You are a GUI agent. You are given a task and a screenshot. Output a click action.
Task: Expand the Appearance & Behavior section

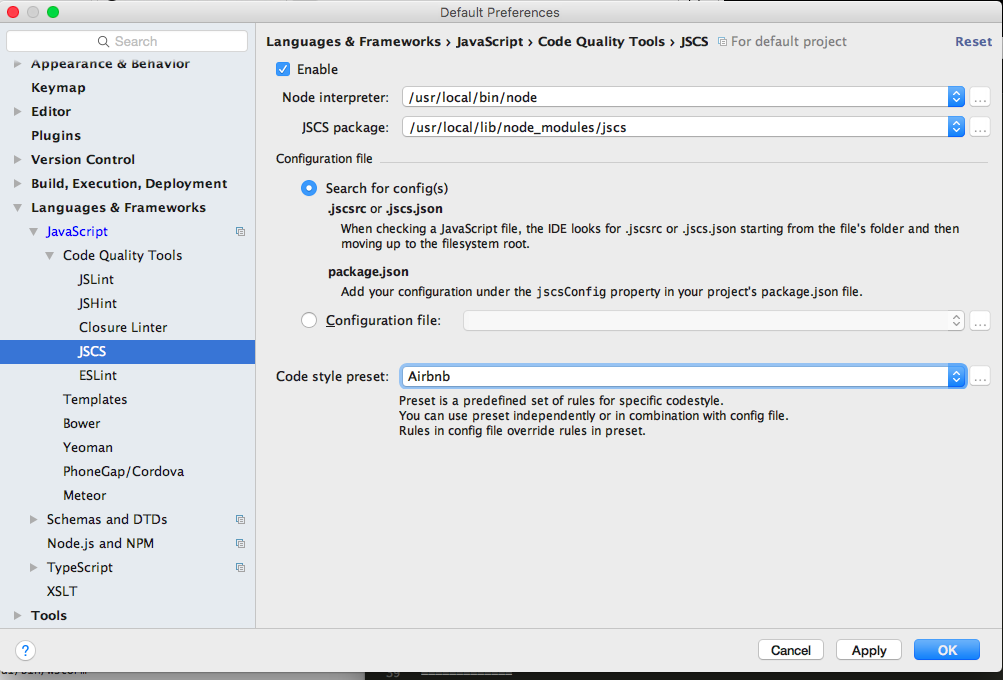point(18,63)
